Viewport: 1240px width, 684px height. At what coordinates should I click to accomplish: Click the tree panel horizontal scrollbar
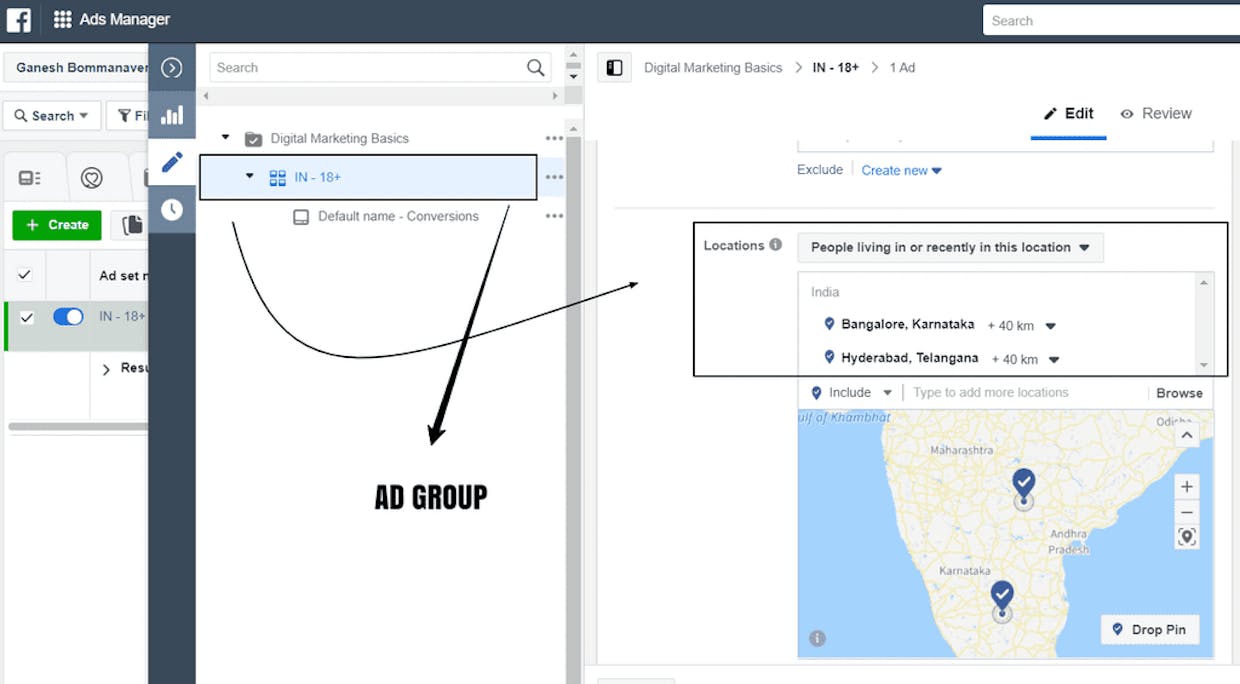[381, 96]
